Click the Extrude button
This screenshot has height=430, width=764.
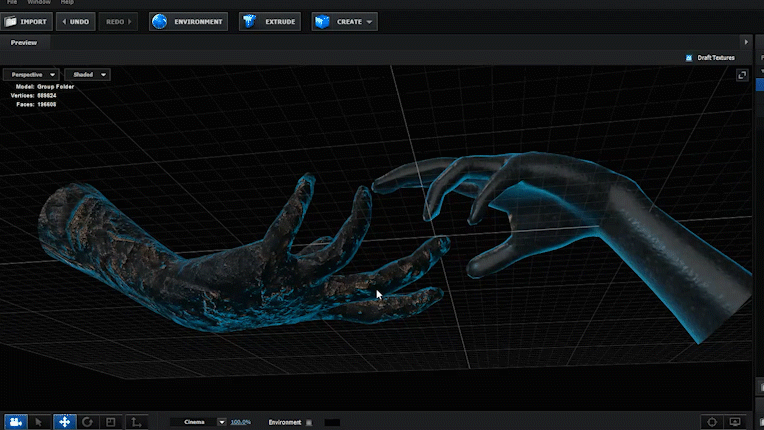[270, 21]
